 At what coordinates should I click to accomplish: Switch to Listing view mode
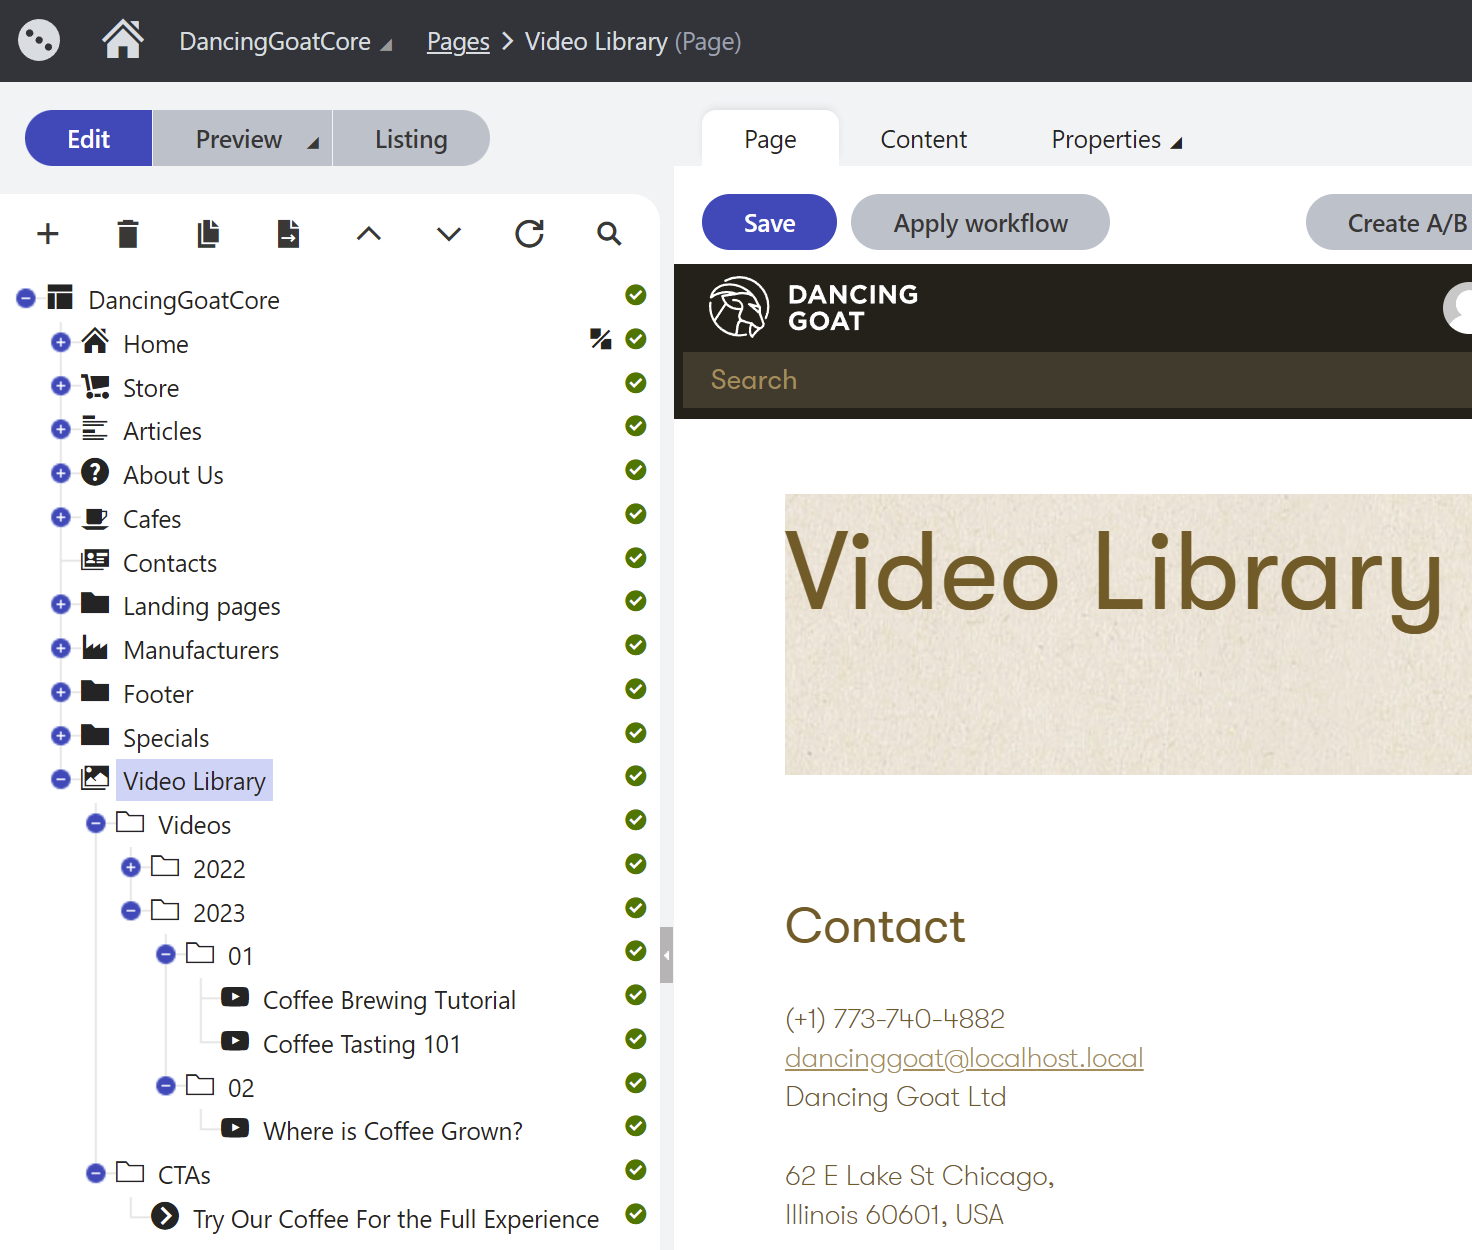click(x=411, y=139)
